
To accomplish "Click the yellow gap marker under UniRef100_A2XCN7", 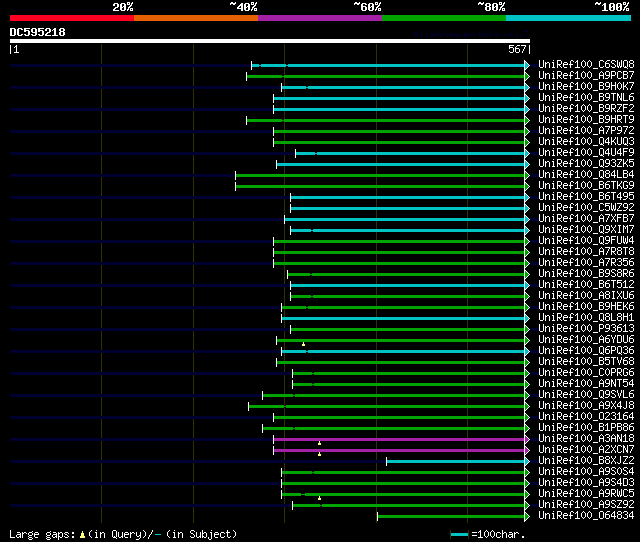I will [320, 454].
